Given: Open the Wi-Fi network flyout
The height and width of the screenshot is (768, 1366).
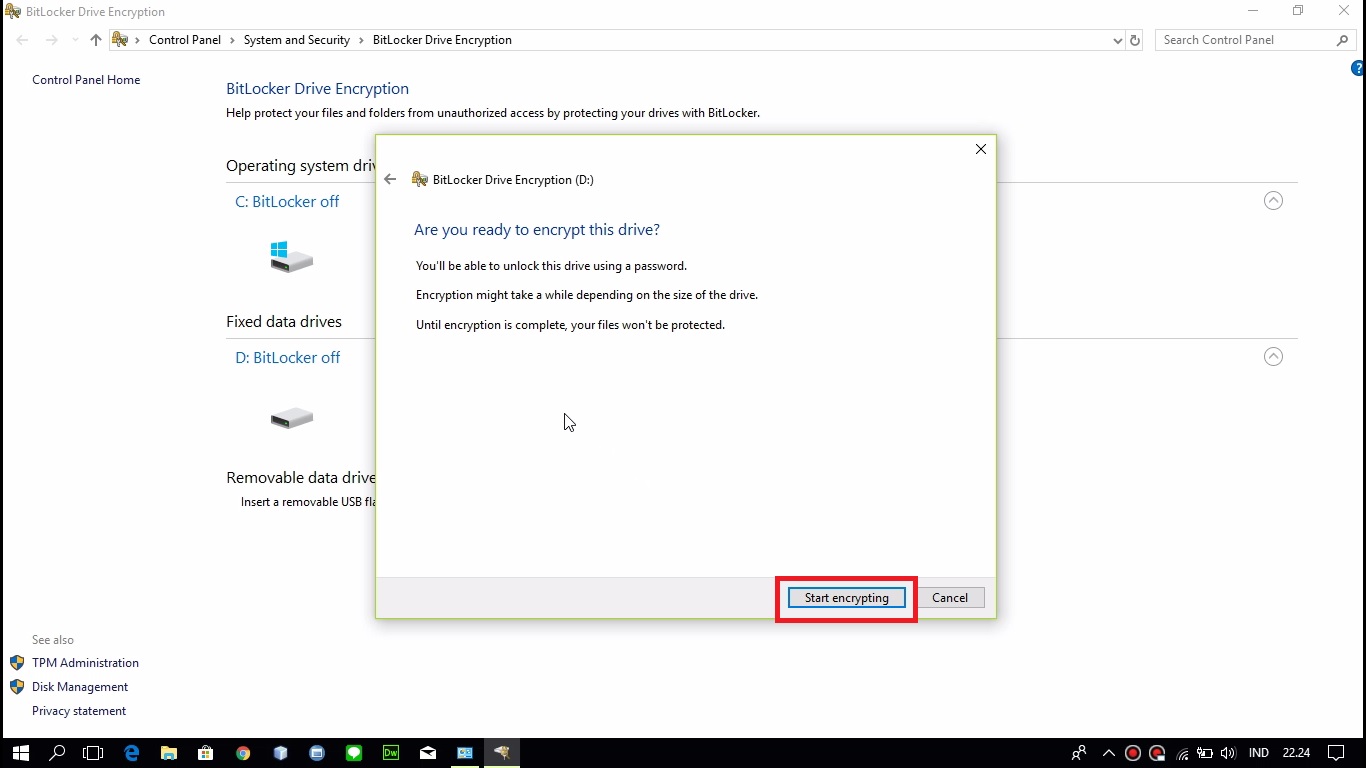Looking at the screenshot, I should (x=1182, y=753).
